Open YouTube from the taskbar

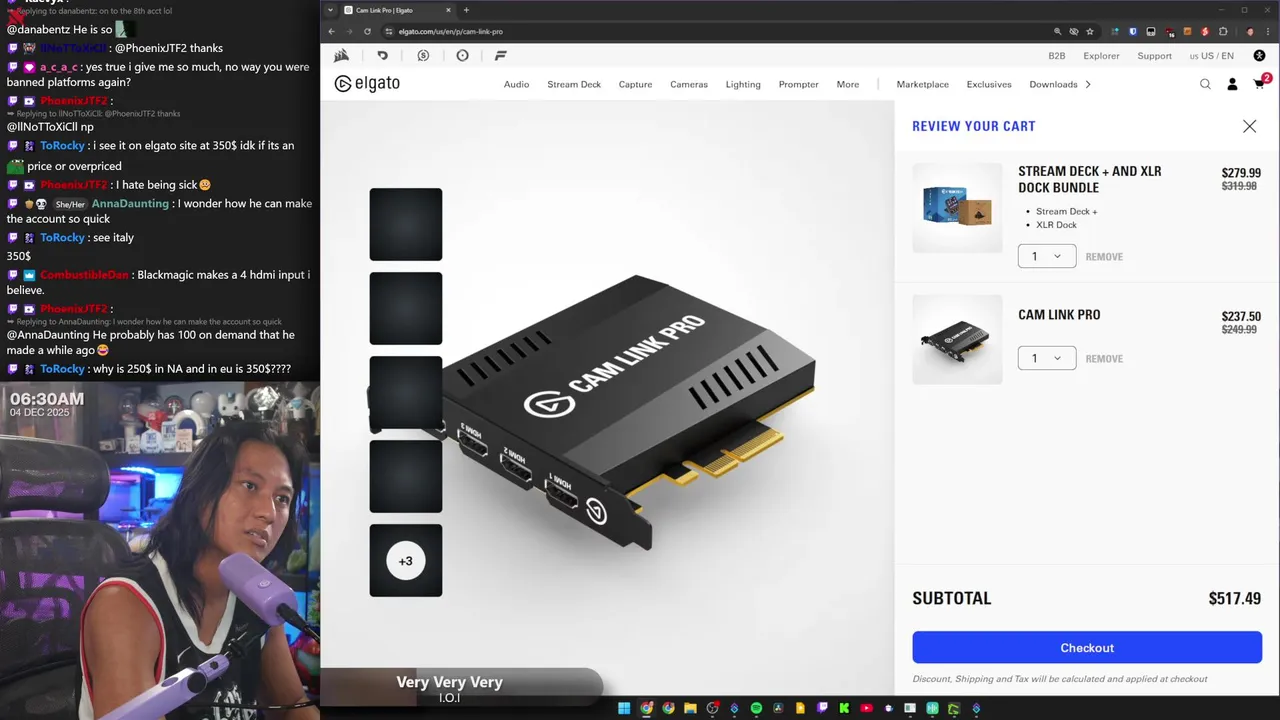tap(866, 709)
